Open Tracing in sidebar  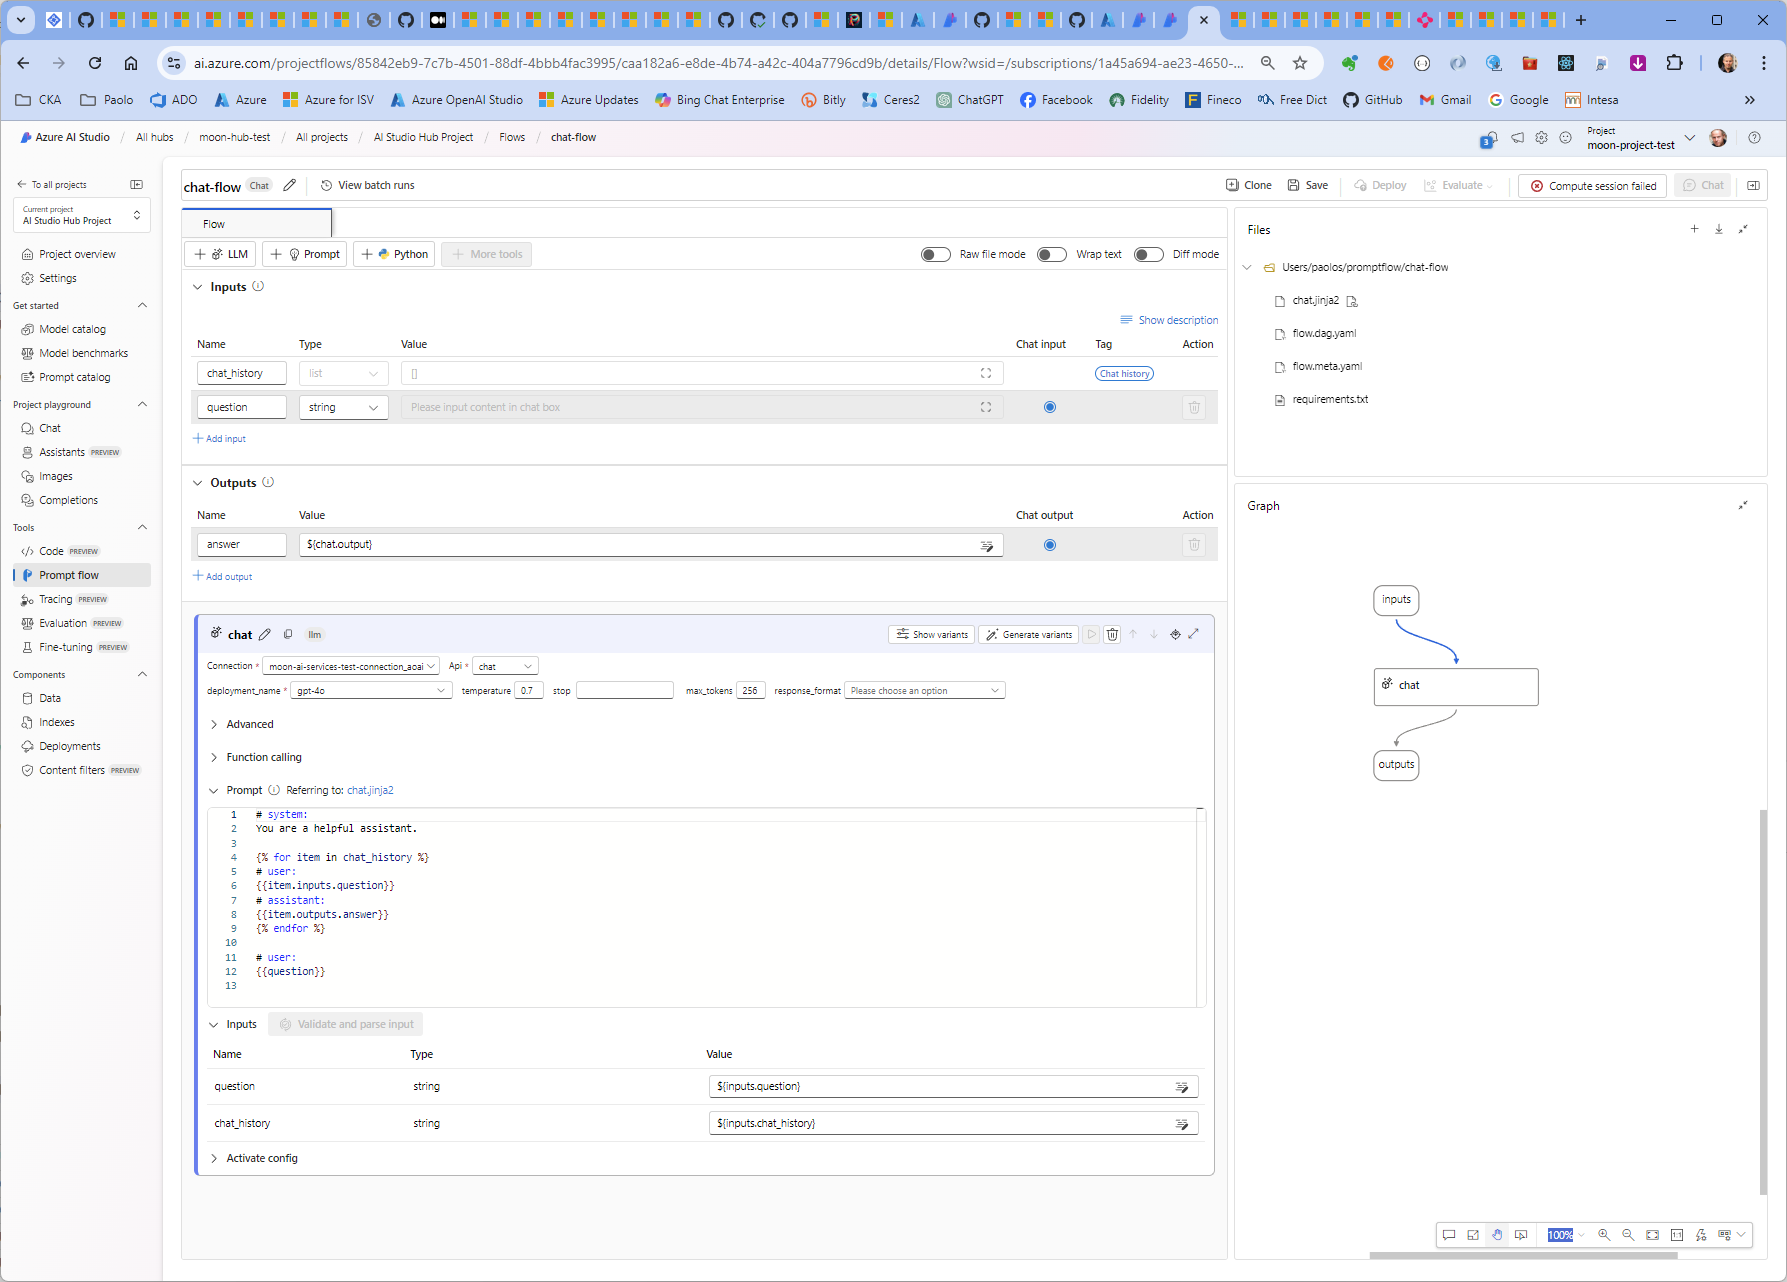[x=56, y=599]
